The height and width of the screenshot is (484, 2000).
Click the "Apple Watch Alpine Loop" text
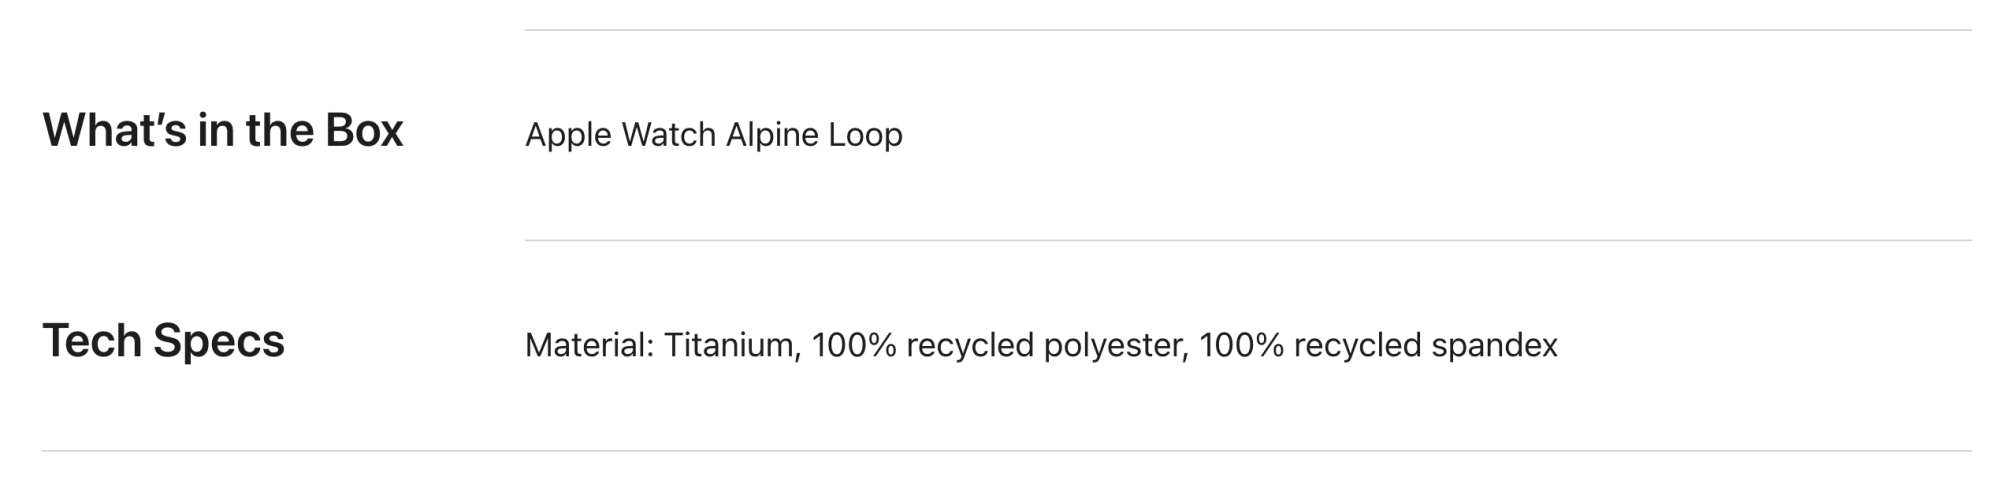713,135
